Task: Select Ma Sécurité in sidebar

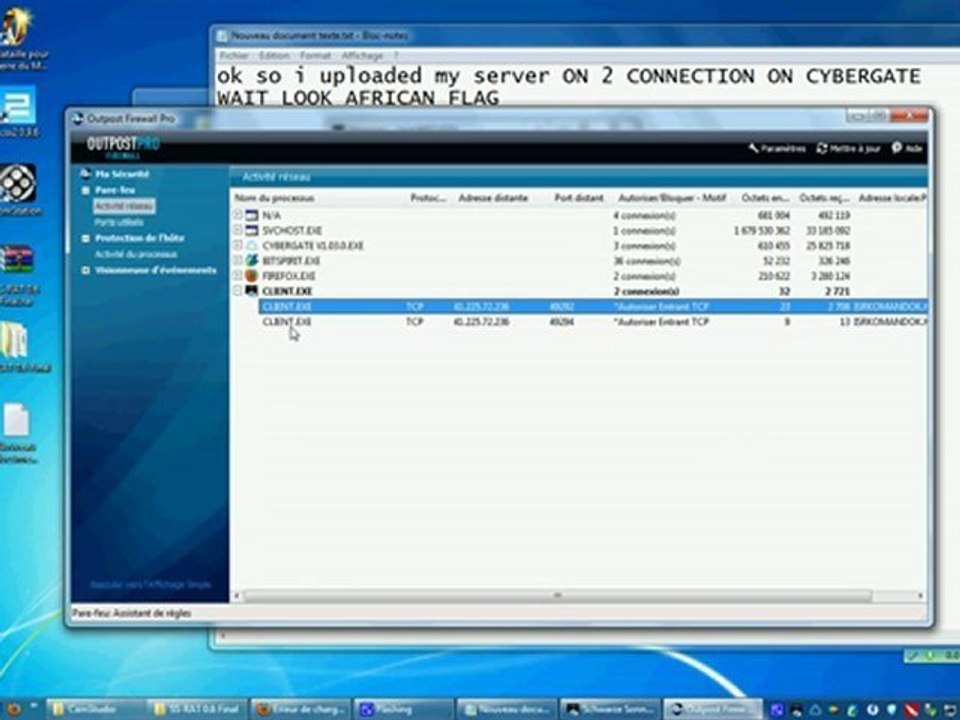Action: click(x=122, y=174)
